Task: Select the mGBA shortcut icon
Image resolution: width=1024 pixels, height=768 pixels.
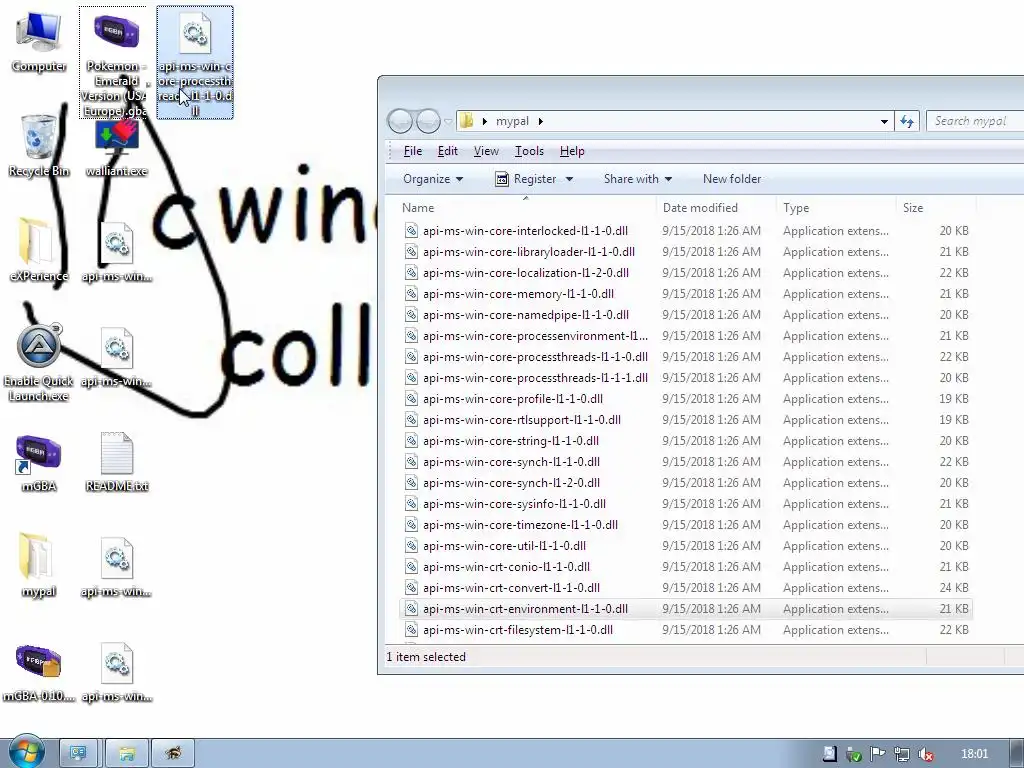Action: point(39,462)
